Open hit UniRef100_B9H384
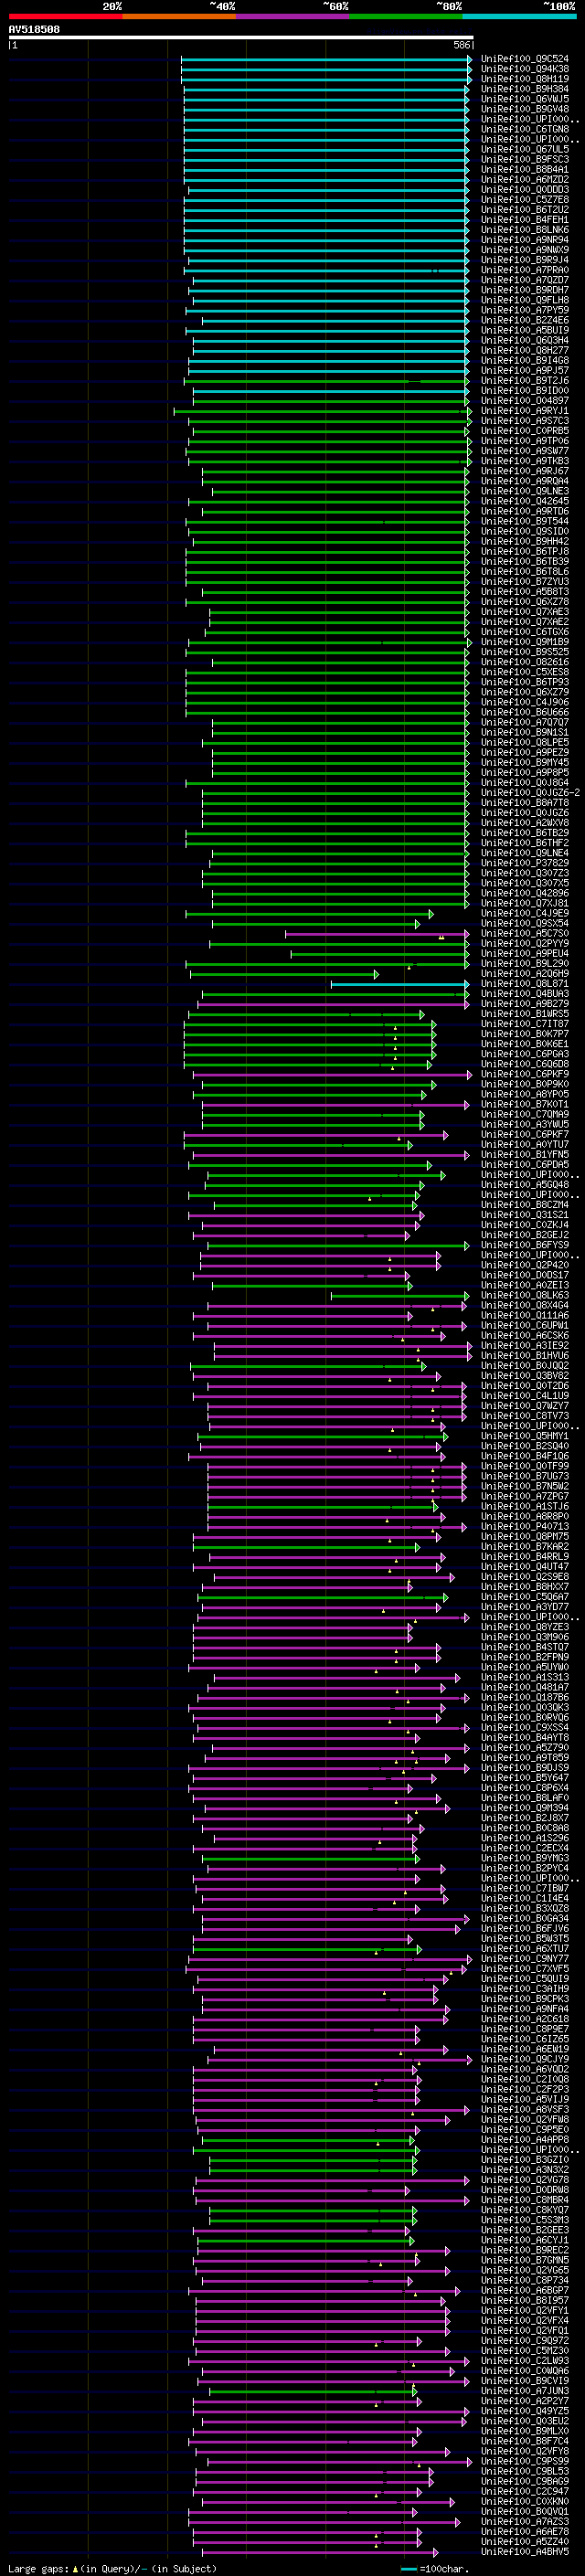This screenshot has width=585, height=2576. tap(525, 89)
